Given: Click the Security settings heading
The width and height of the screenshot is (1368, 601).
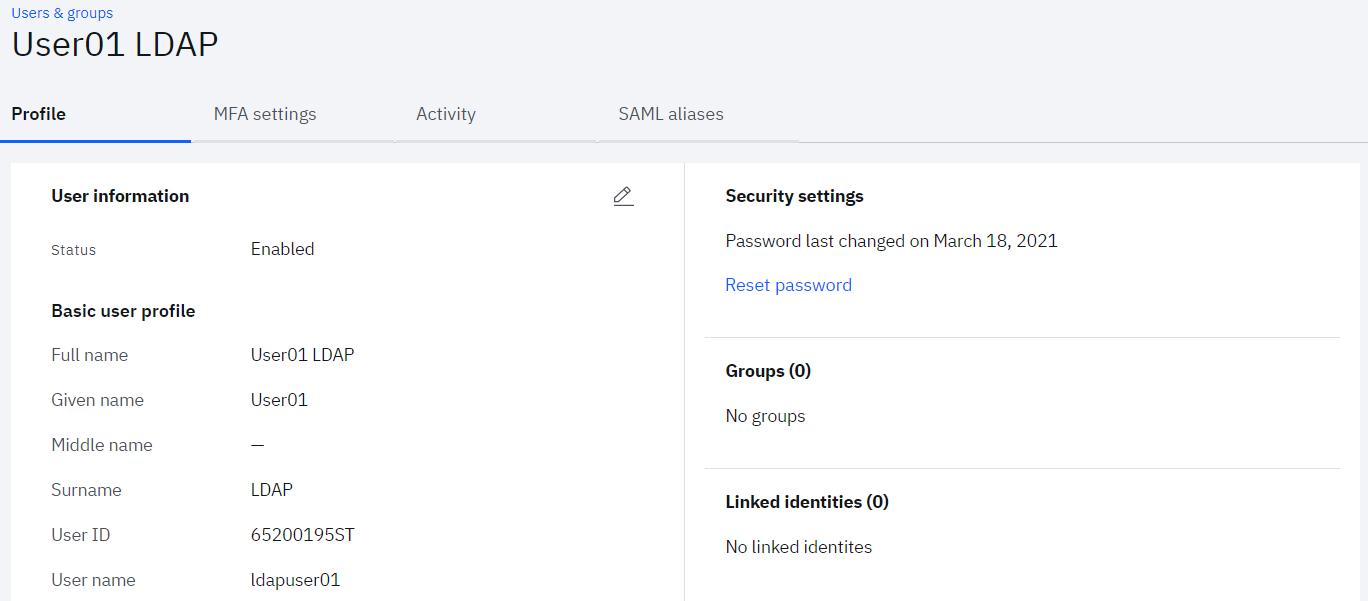Looking at the screenshot, I should (794, 196).
